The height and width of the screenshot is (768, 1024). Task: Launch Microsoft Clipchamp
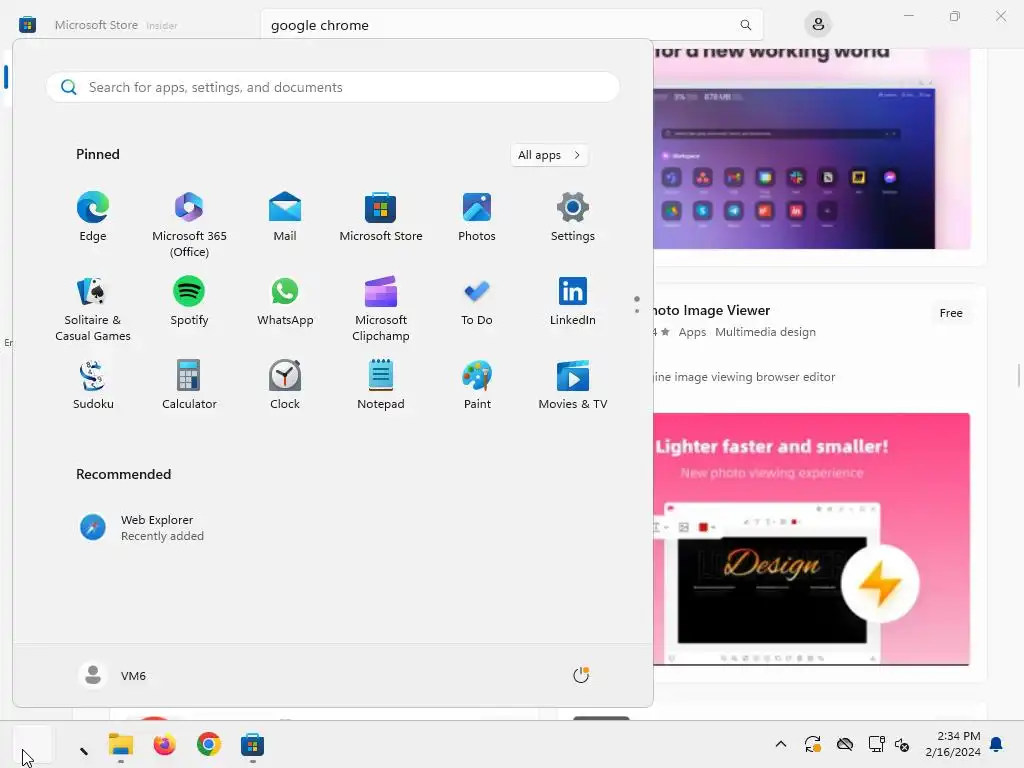pyautogui.click(x=381, y=308)
